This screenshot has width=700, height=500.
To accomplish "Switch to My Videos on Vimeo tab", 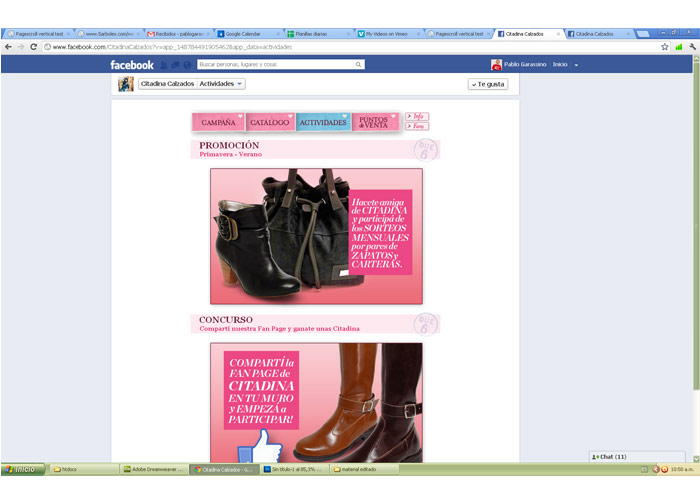I will pos(388,34).
